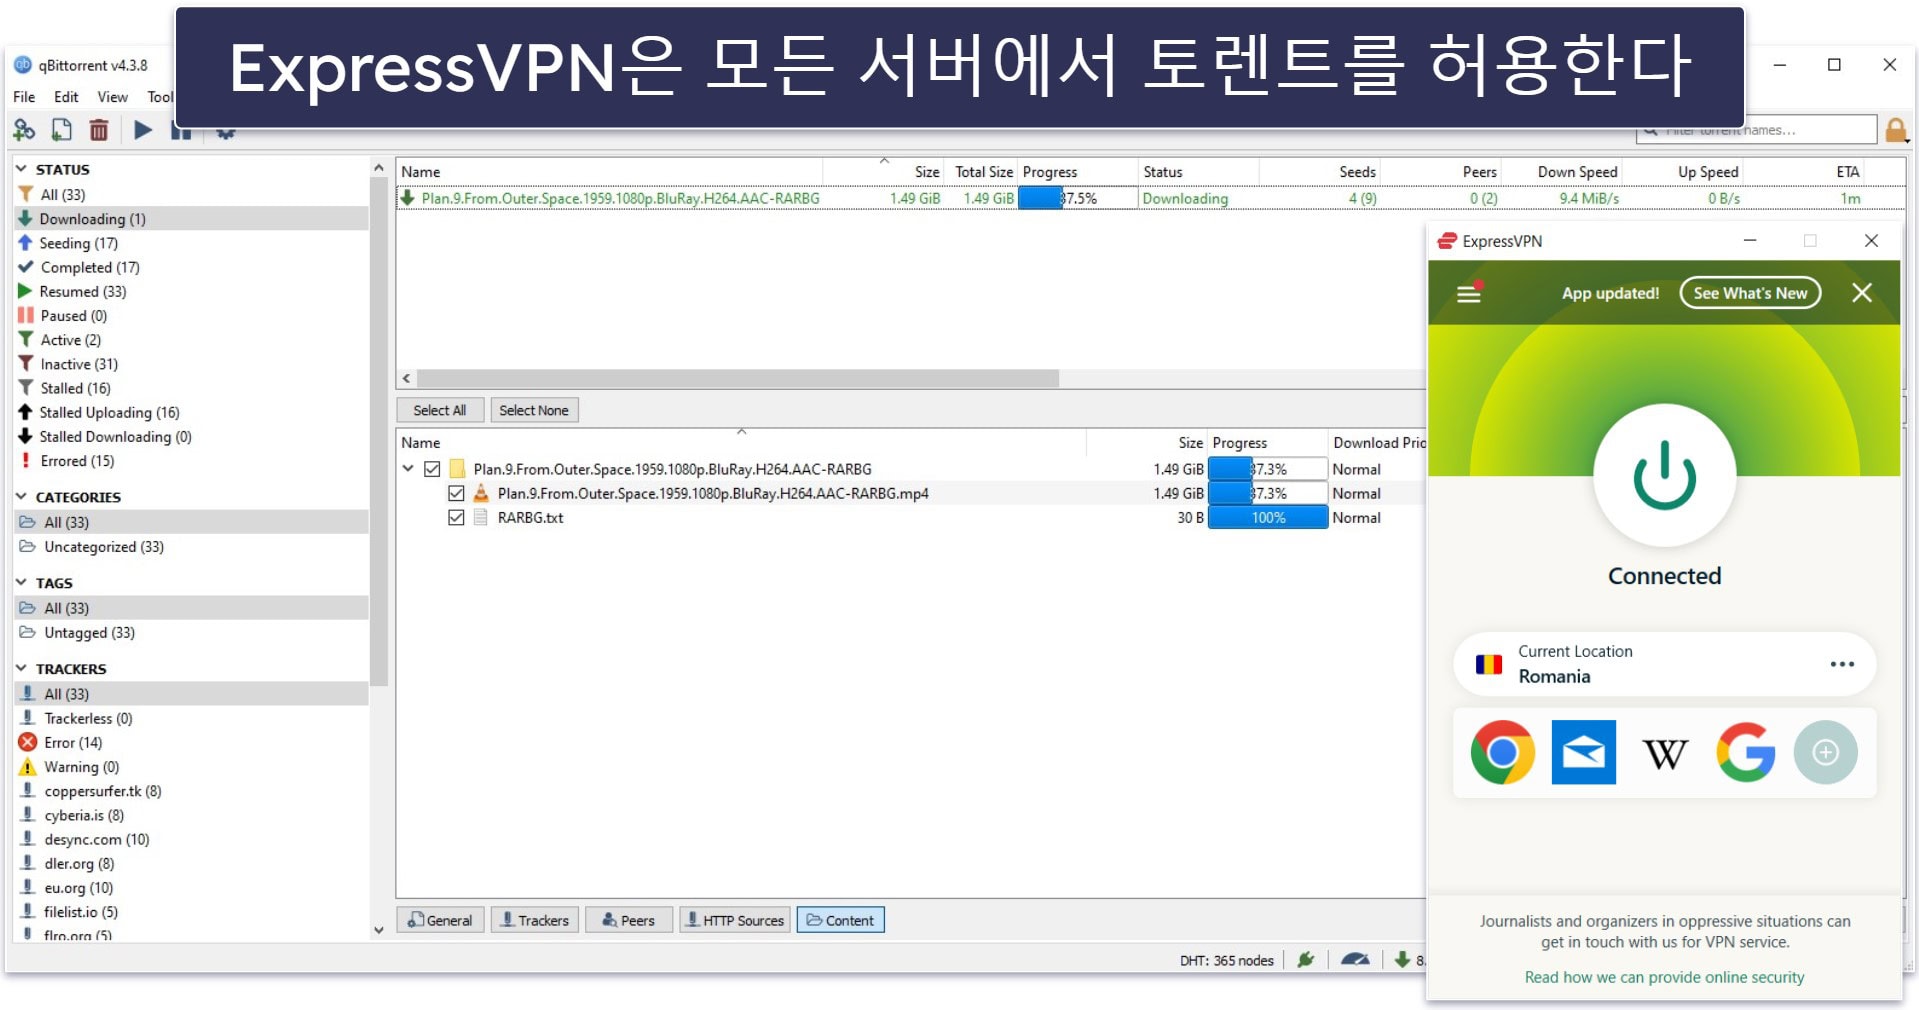Screen dimensions: 1919x1010
Task: Select the Stalled Uploading (16) filter
Action: pos(191,413)
